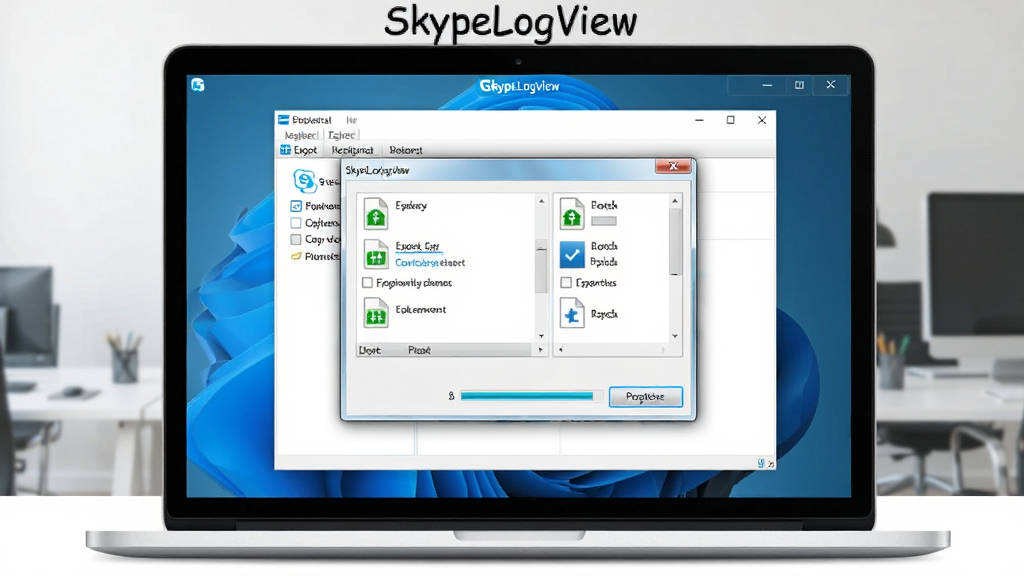Tick the Cog vlo checkbox in the sidebar

(296, 240)
